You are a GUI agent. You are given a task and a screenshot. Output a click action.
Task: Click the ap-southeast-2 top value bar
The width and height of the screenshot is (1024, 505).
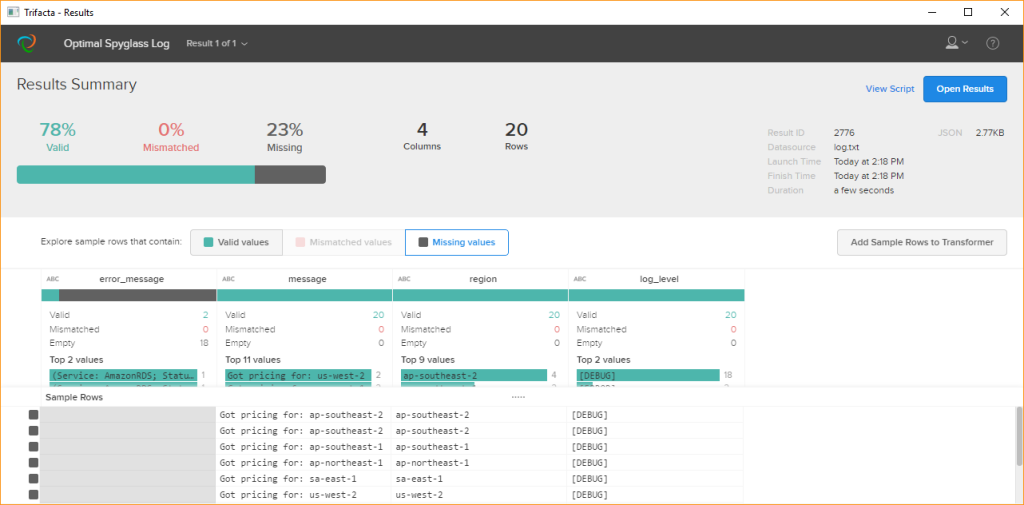pyautogui.click(x=473, y=375)
